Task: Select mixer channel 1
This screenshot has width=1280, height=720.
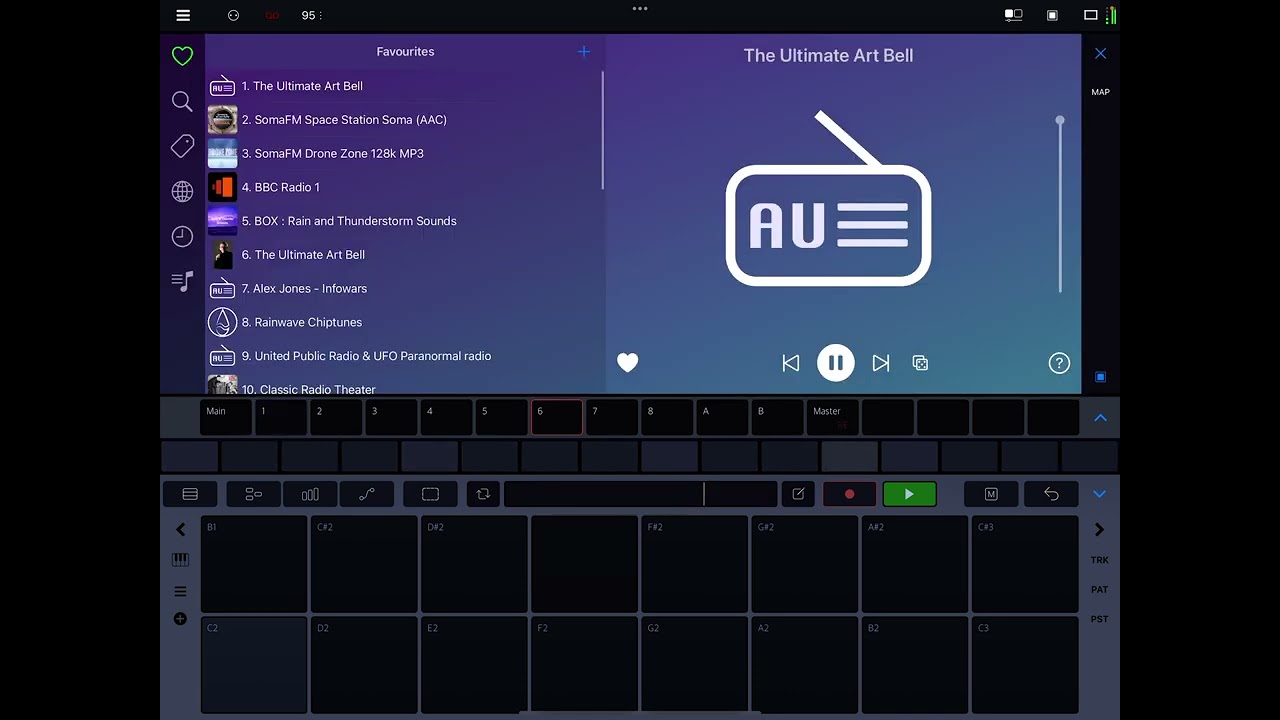Action: pos(281,417)
